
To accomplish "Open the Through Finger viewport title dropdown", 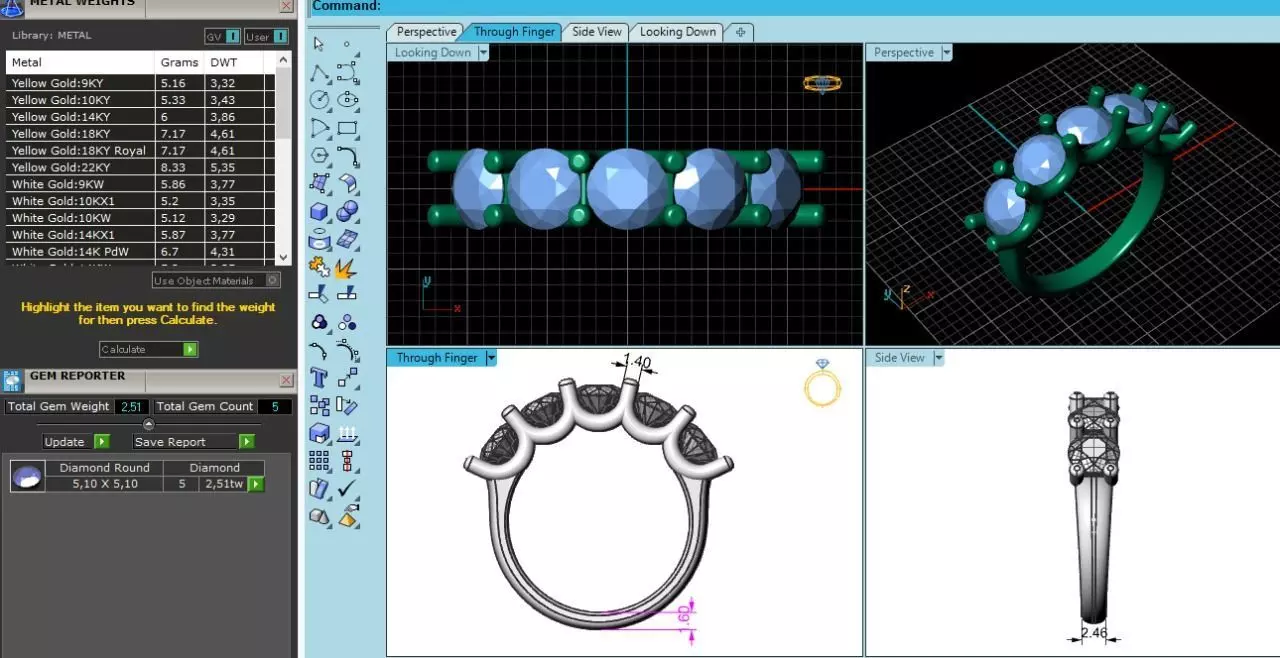I will point(491,358).
